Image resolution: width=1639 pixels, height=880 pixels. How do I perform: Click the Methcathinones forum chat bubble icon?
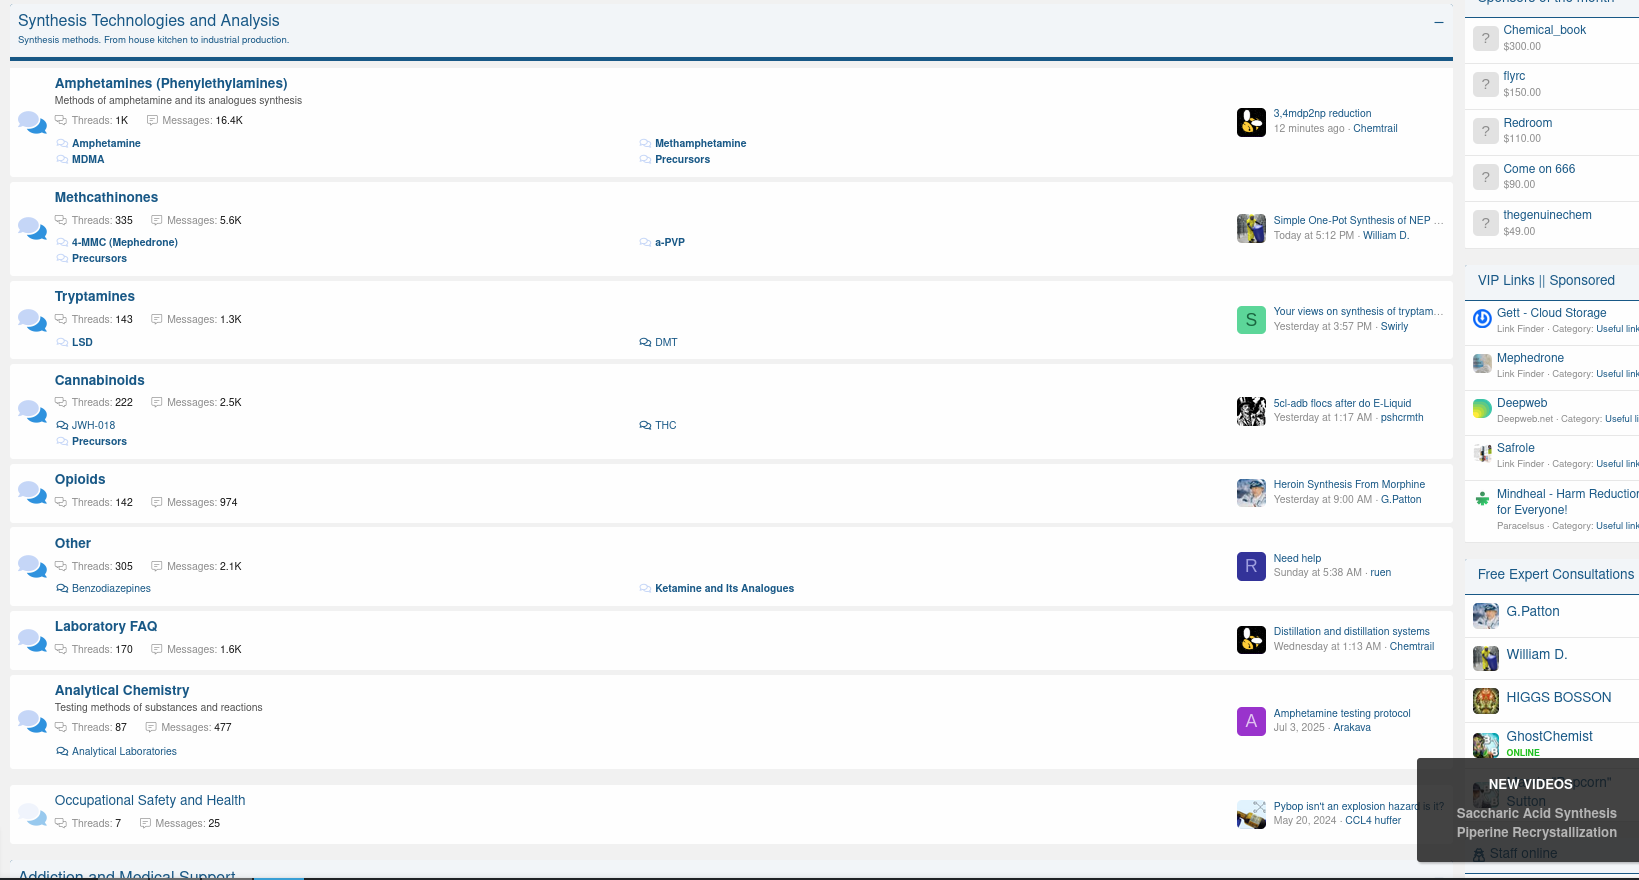pyautogui.click(x=33, y=228)
